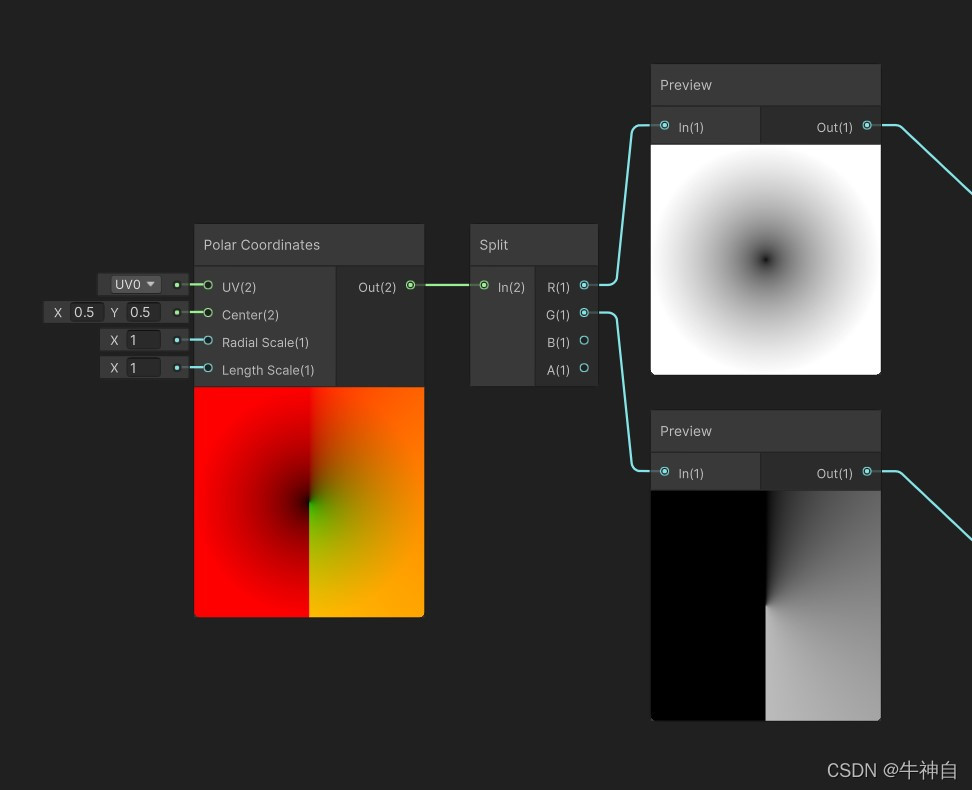Click the Length Scale(1) input port
The width and height of the screenshot is (972, 790).
coord(208,368)
